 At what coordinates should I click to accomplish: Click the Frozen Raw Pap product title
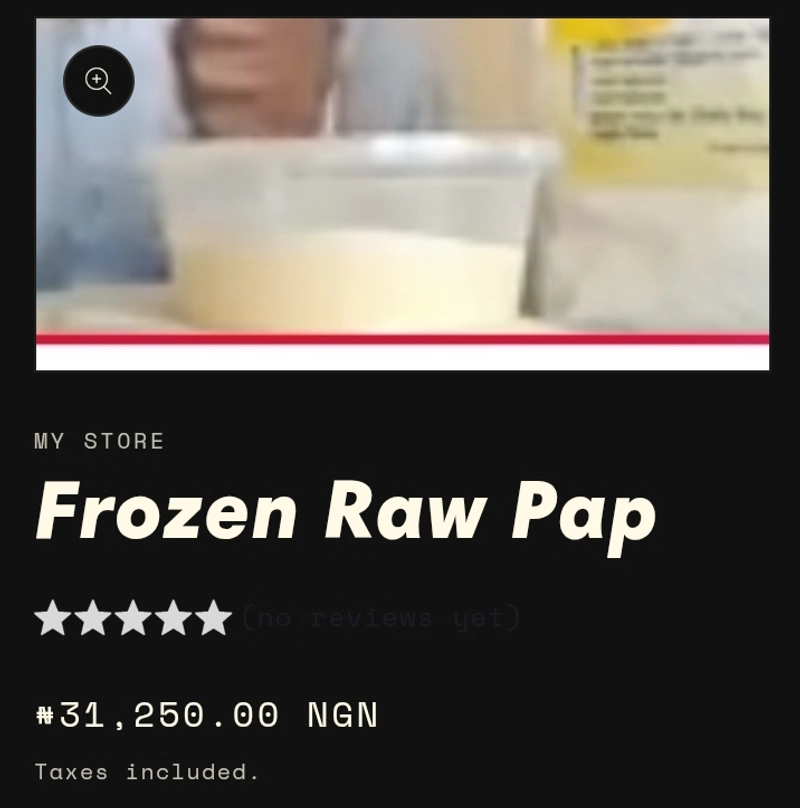pyautogui.click(x=346, y=515)
